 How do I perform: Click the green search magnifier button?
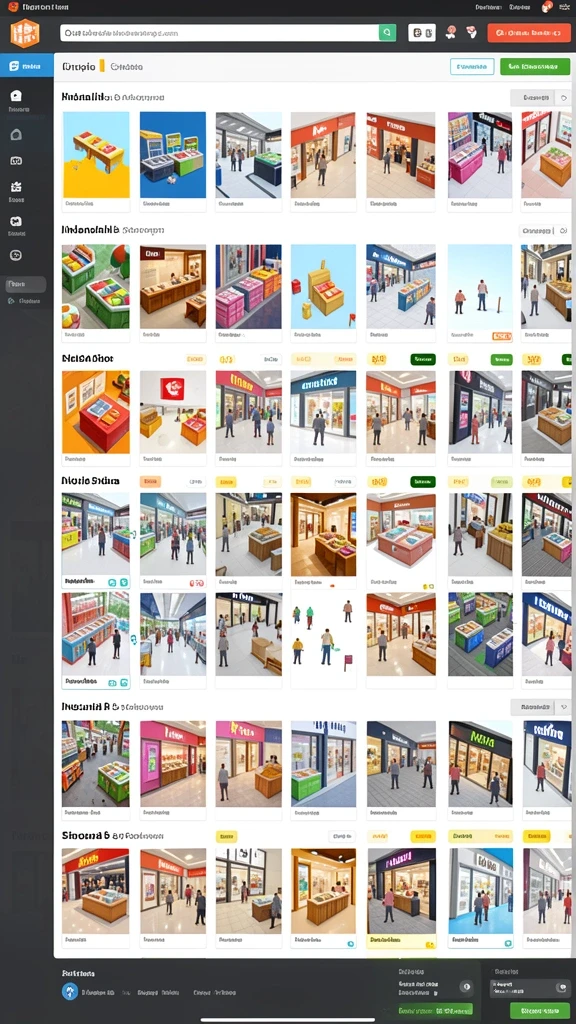click(387, 32)
